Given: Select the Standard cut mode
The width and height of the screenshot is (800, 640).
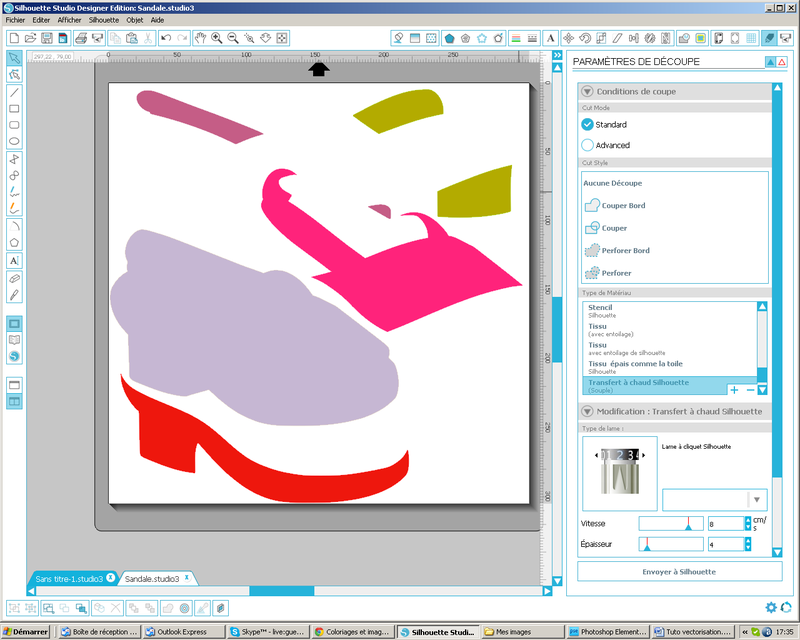Looking at the screenshot, I should point(588,125).
